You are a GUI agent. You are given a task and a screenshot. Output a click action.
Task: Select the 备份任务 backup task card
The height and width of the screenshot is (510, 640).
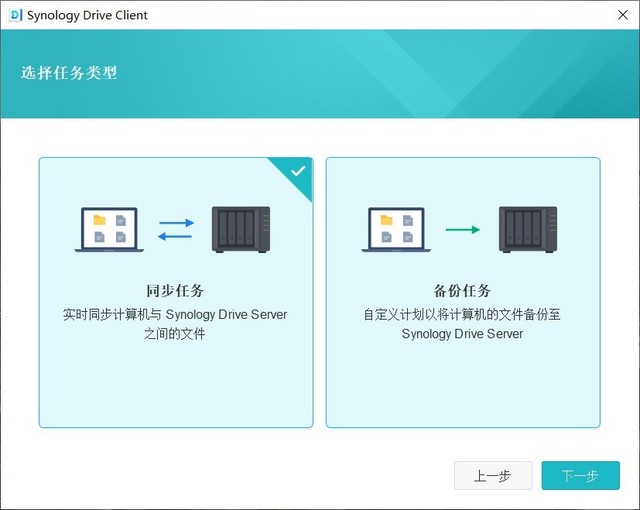coord(463,292)
